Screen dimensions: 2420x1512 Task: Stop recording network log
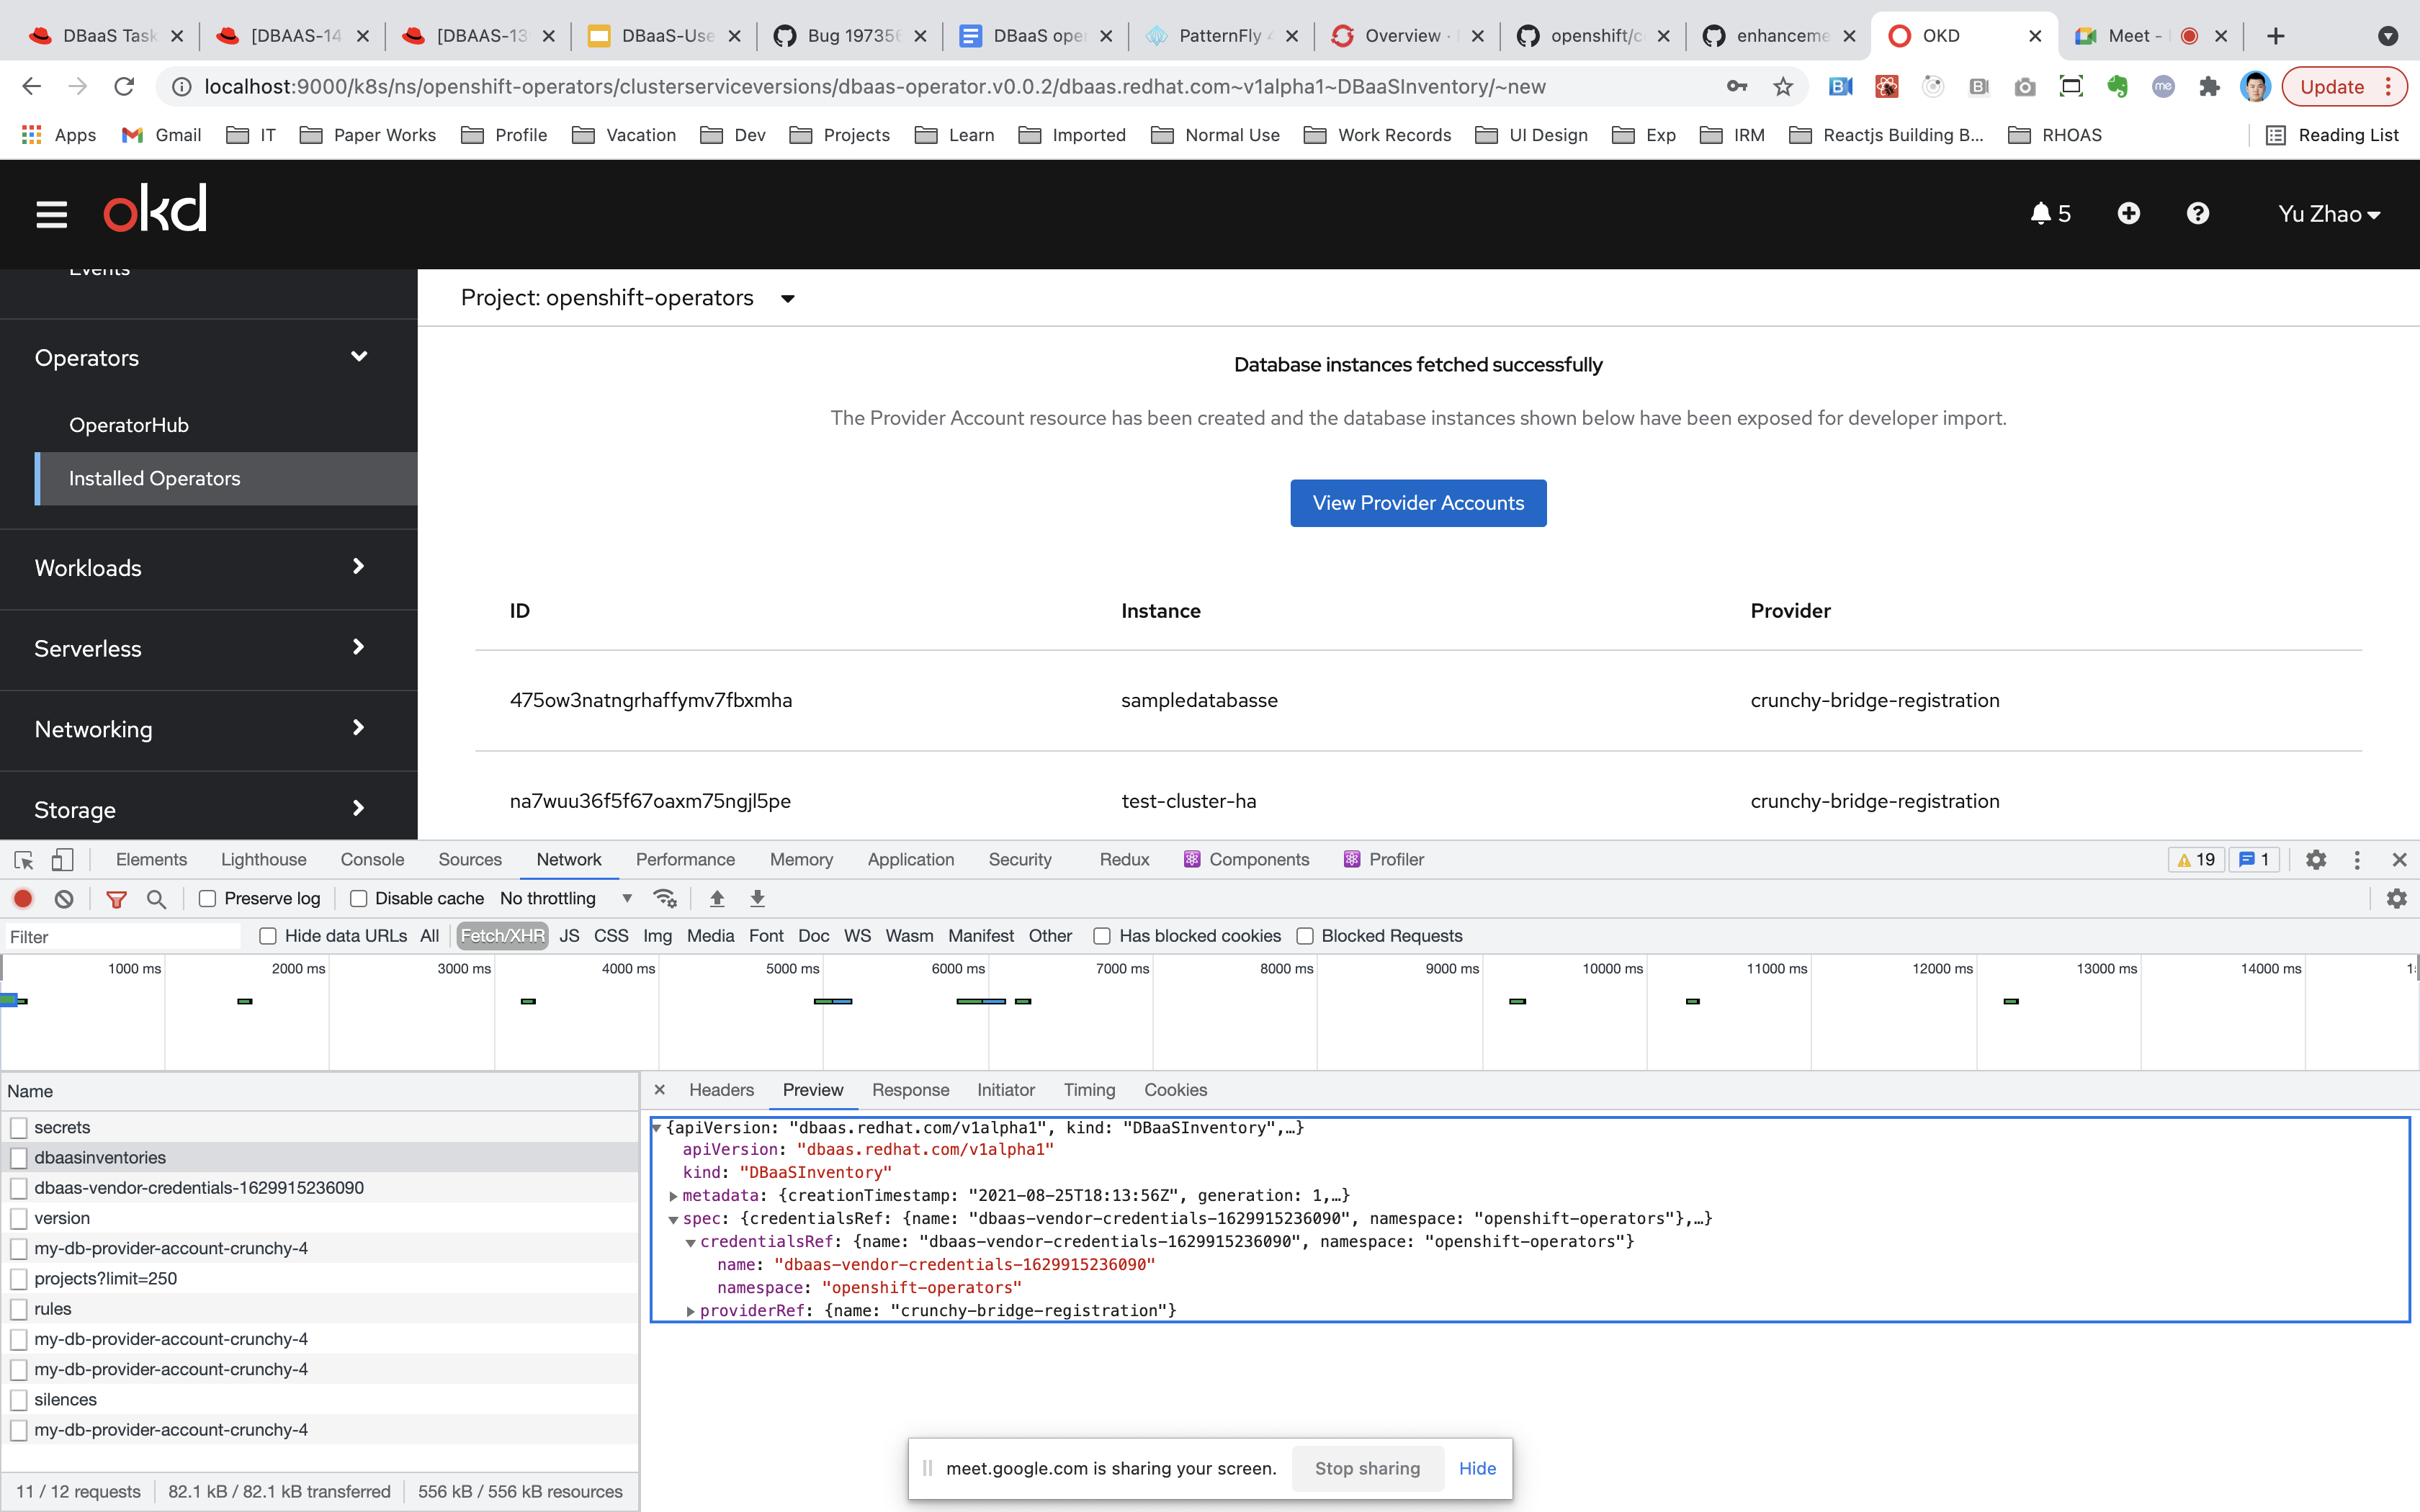point(23,898)
